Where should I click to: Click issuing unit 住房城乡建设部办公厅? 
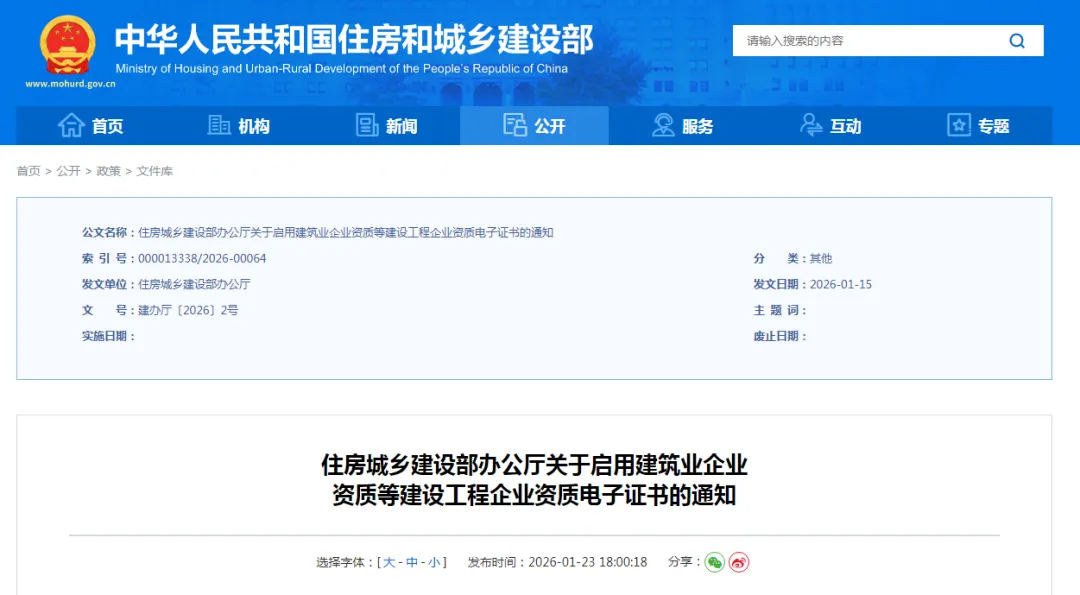click(x=194, y=284)
